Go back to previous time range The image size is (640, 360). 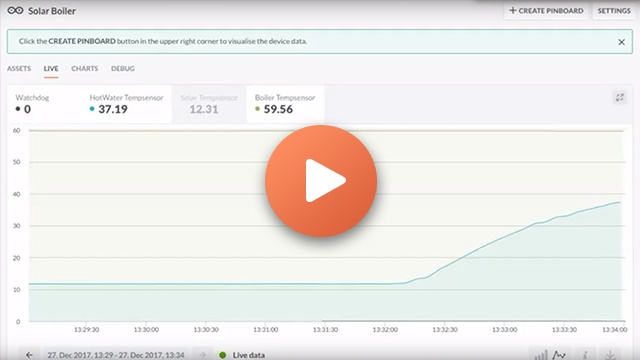coord(29,355)
